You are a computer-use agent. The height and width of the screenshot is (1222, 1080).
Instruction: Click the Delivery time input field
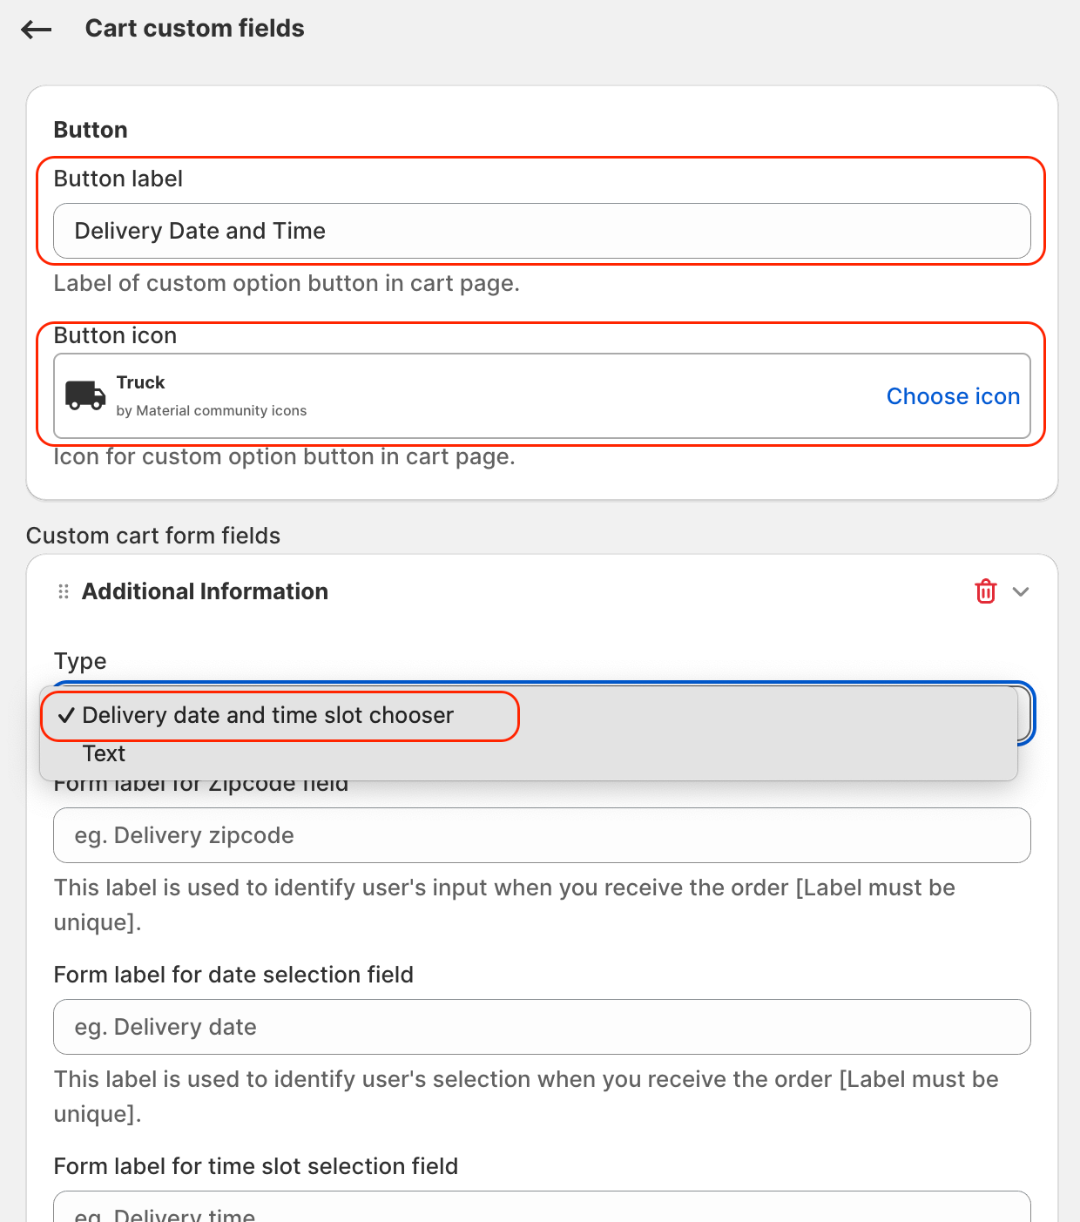pyautogui.click(x=541, y=1211)
